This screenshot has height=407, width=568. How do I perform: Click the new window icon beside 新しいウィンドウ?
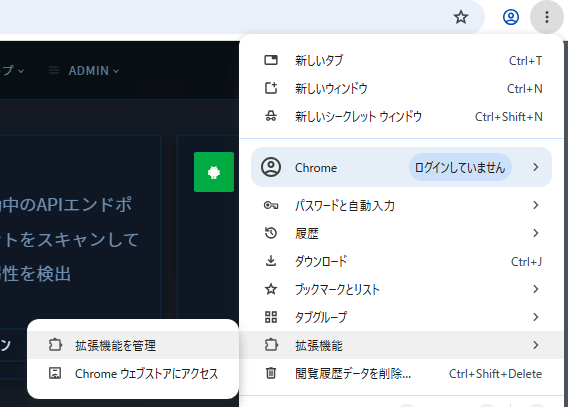271,88
